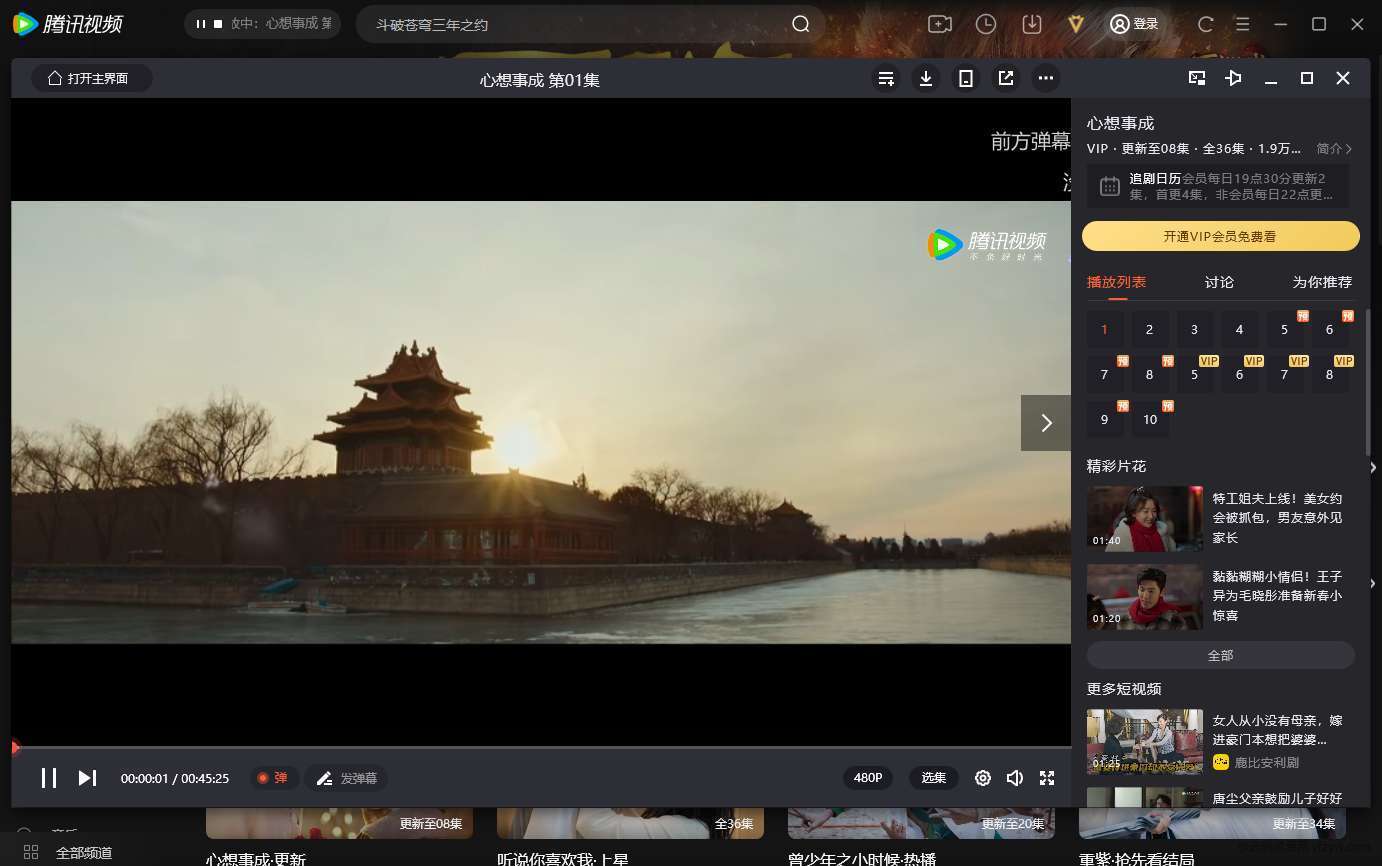Select episode 2 in playlist
The image size is (1382, 866).
pos(1149,329)
